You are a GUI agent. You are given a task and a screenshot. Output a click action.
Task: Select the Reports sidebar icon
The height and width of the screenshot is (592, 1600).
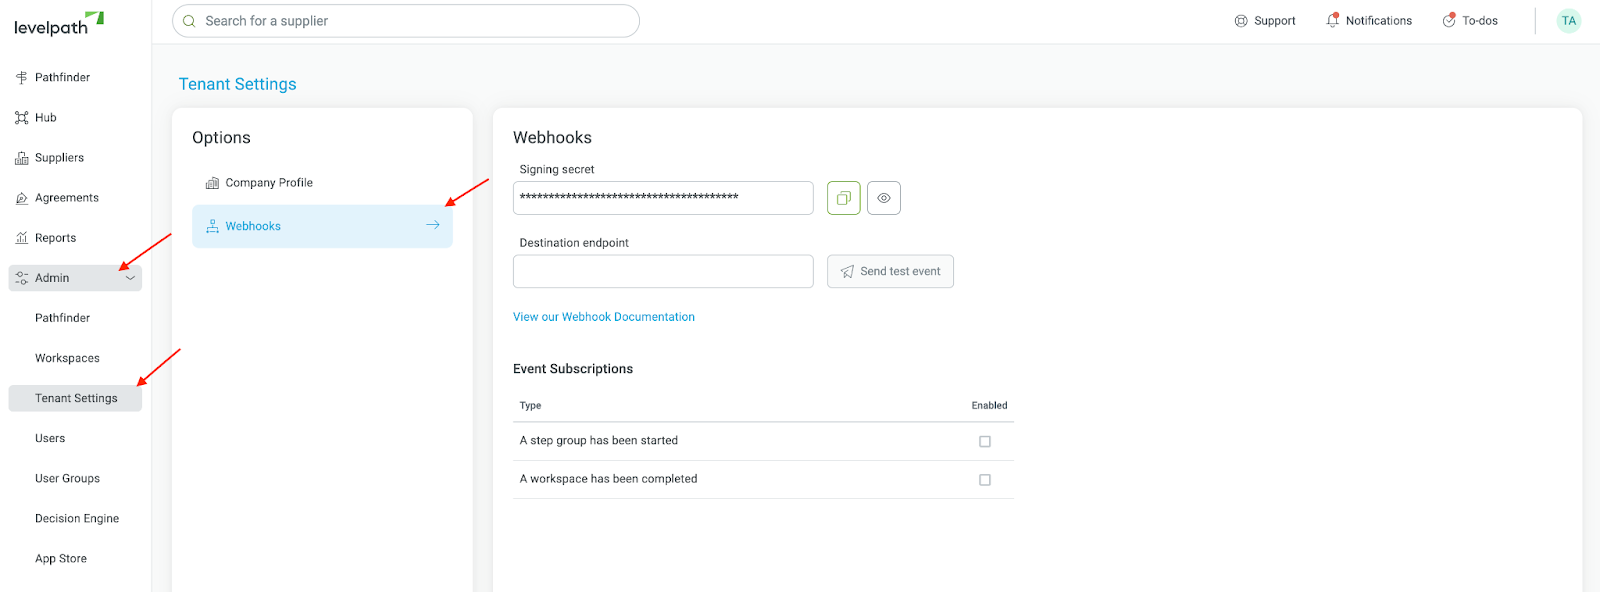pyautogui.click(x=21, y=237)
